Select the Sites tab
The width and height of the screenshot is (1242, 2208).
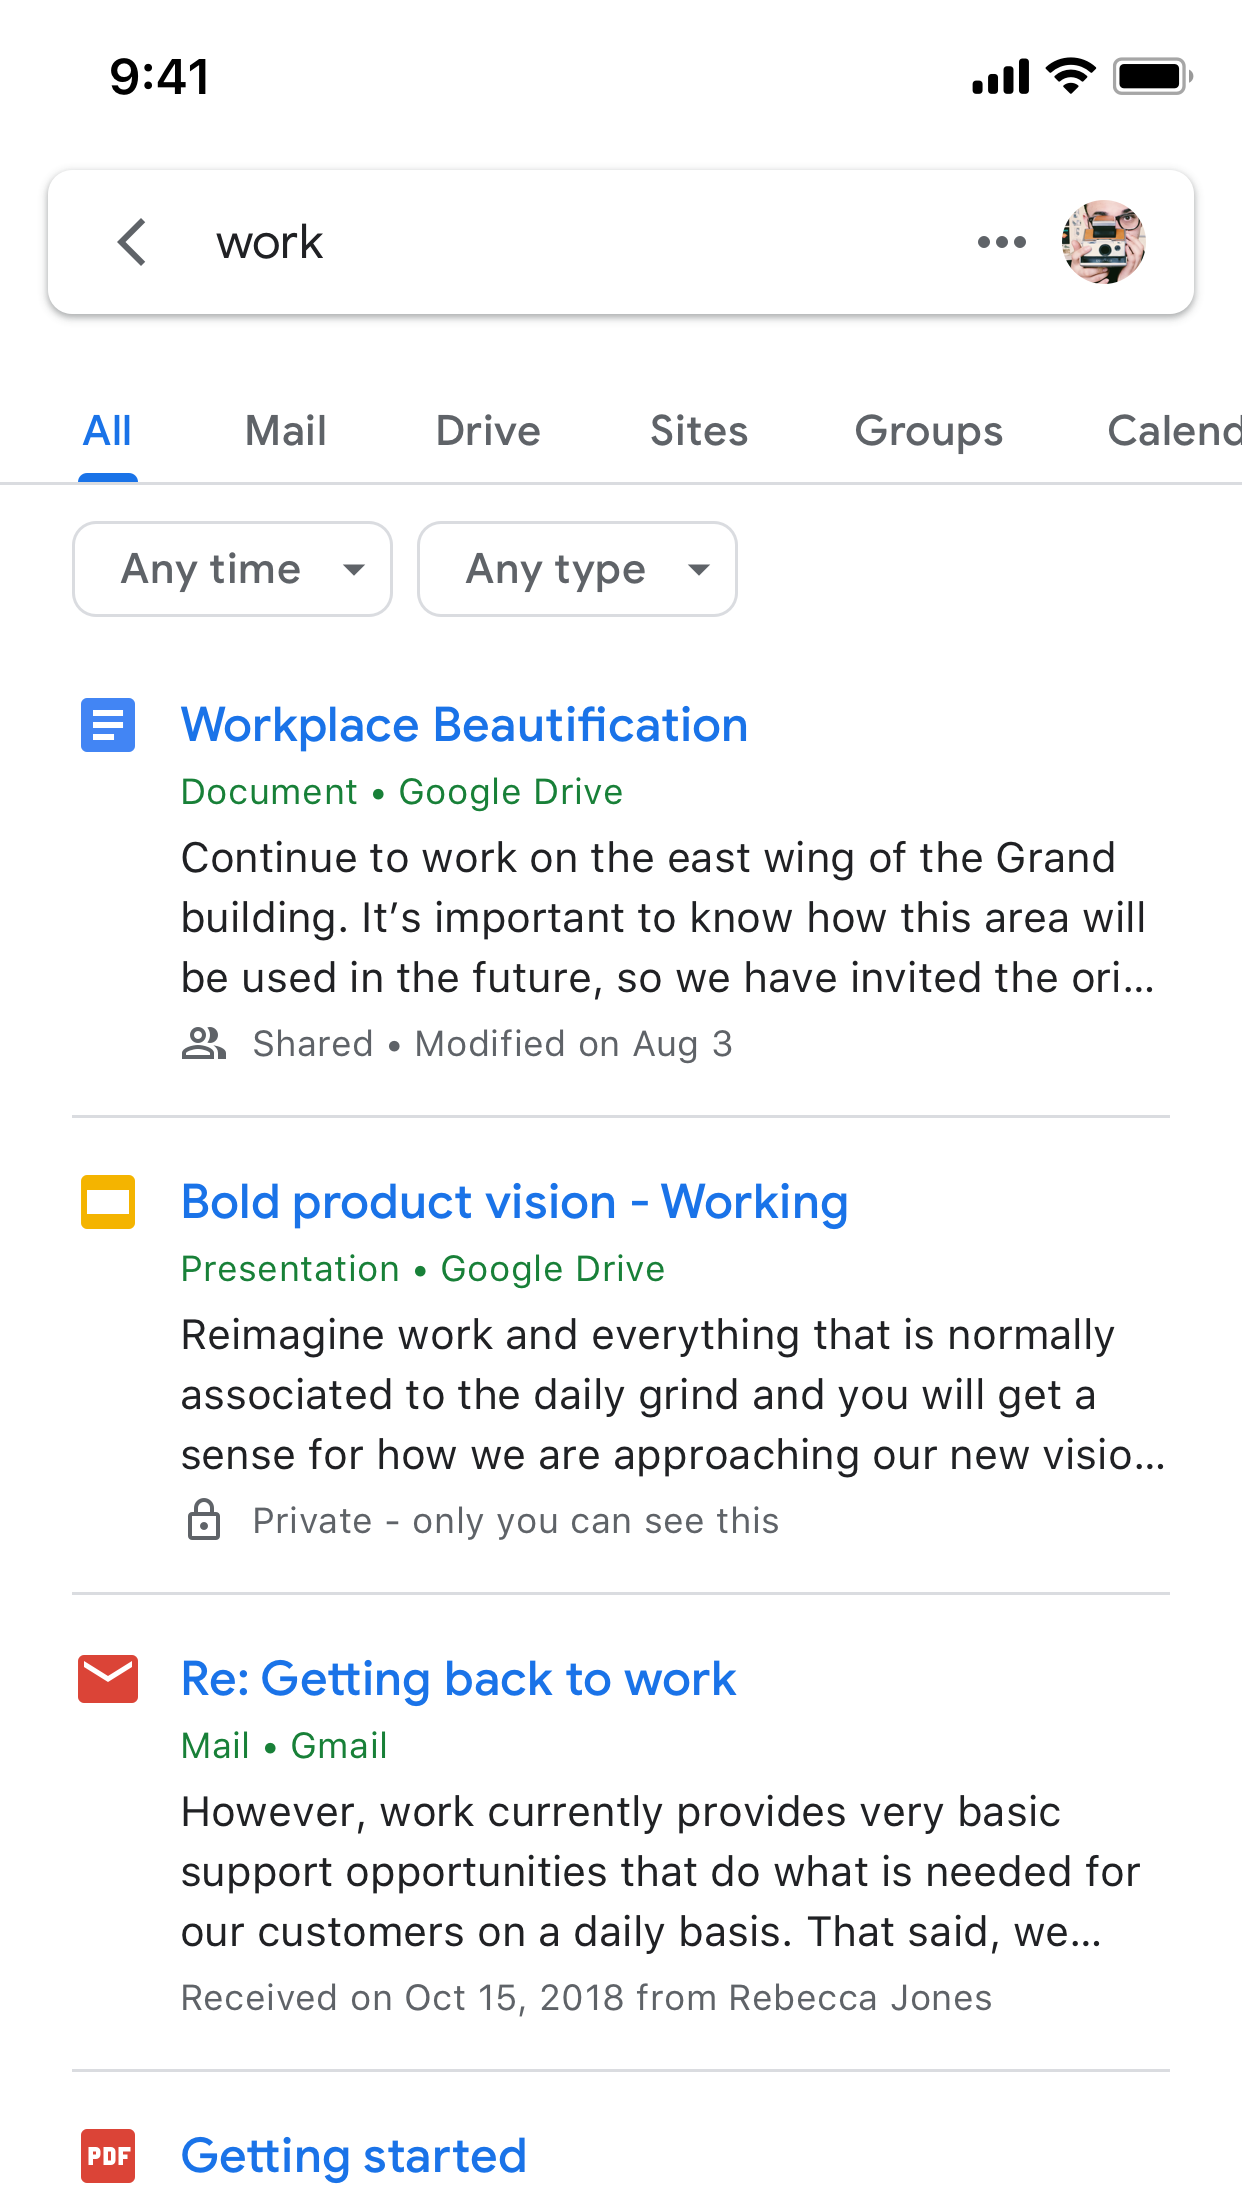(699, 431)
